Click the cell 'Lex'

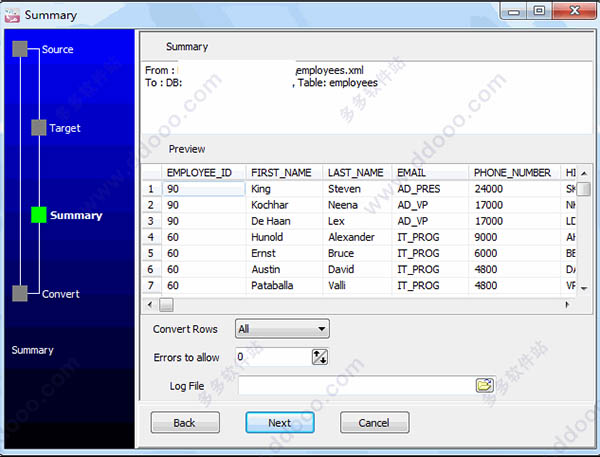(x=357, y=221)
